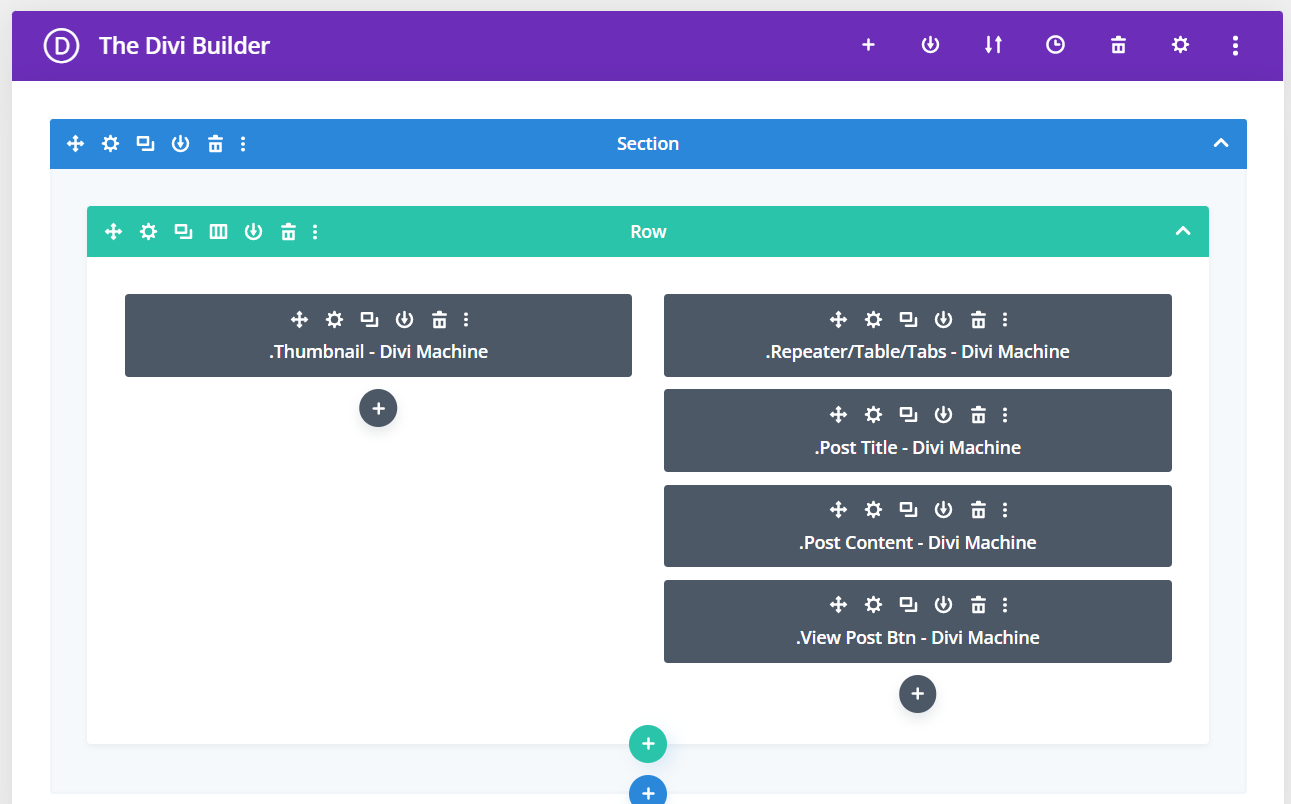Click the Divi logo in the builder header
1291x804 pixels.
(61, 46)
